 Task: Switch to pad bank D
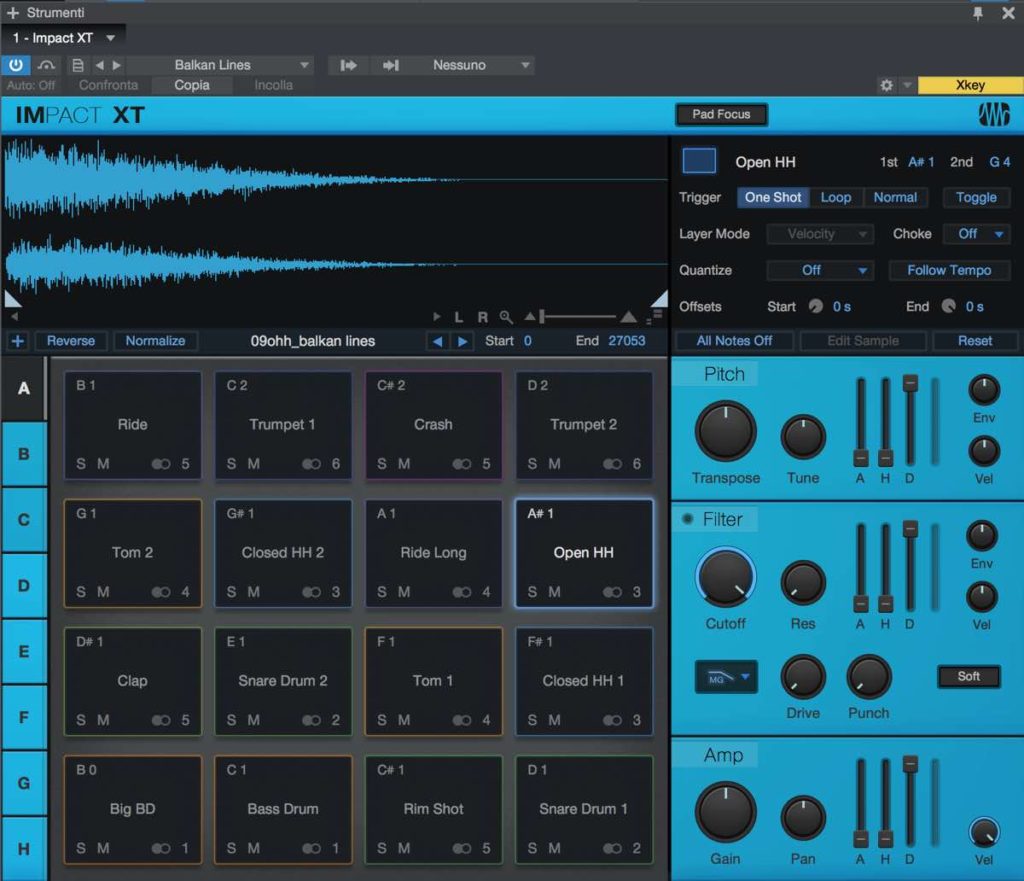click(x=24, y=585)
